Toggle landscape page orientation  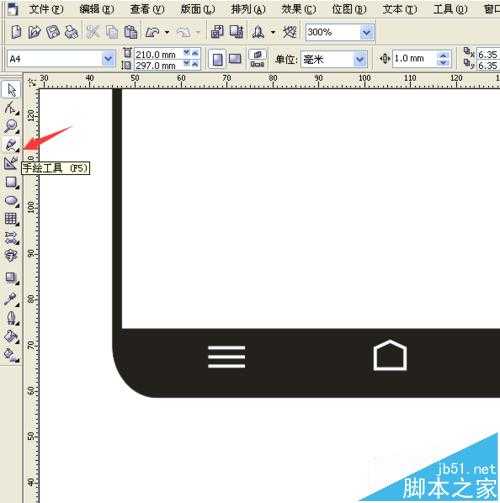(235, 60)
